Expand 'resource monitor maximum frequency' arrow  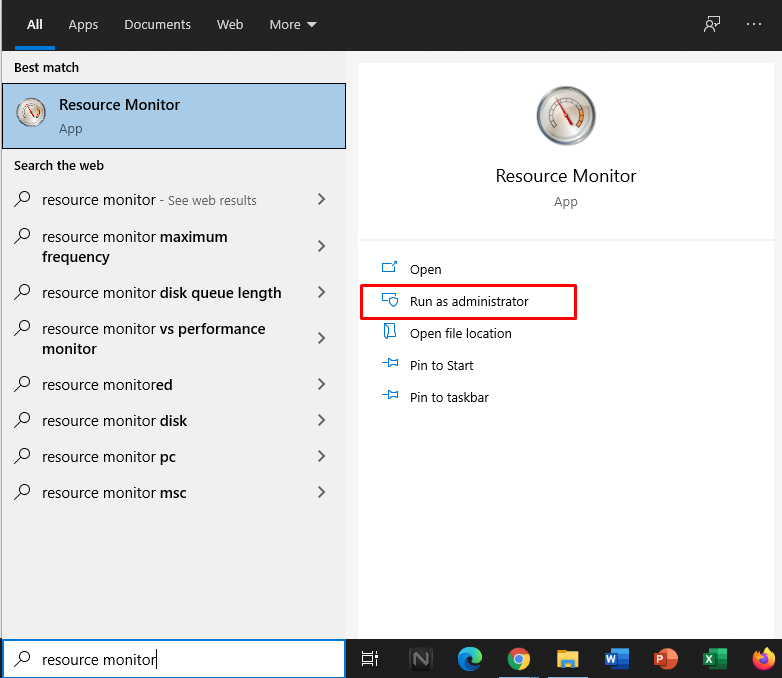(x=322, y=246)
